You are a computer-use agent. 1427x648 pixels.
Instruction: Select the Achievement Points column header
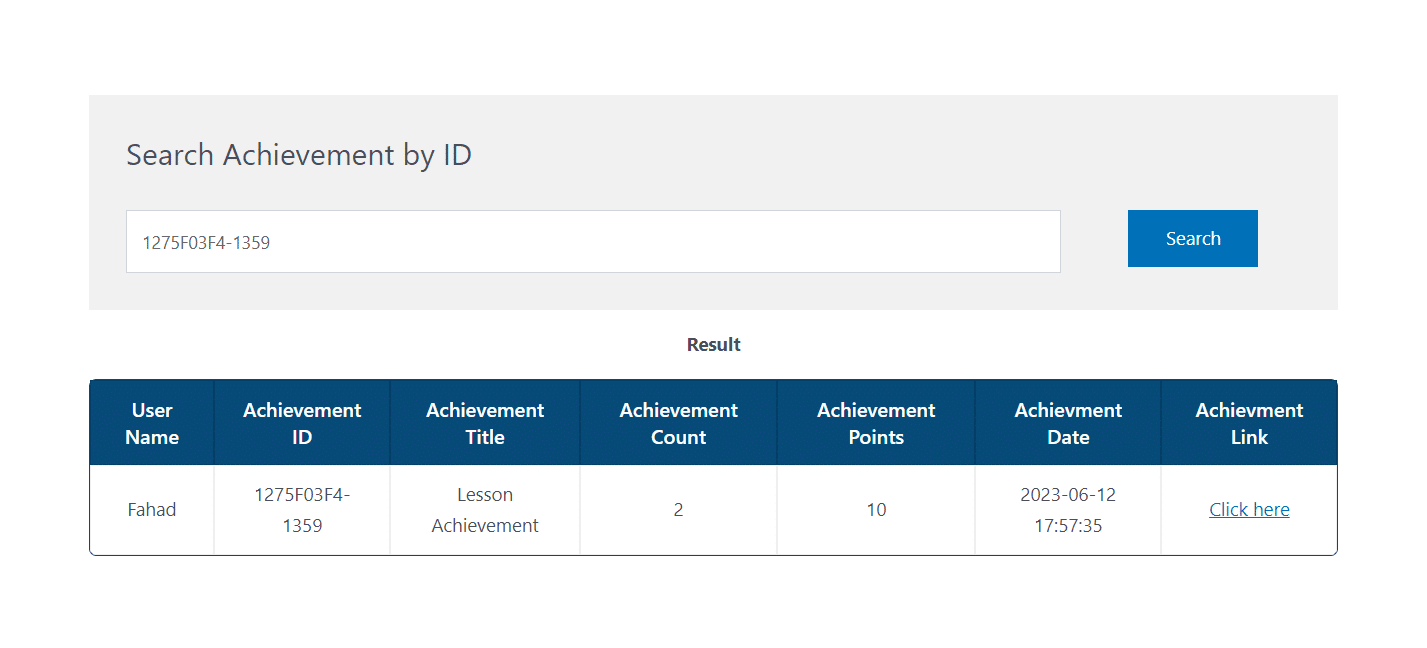(876, 423)
